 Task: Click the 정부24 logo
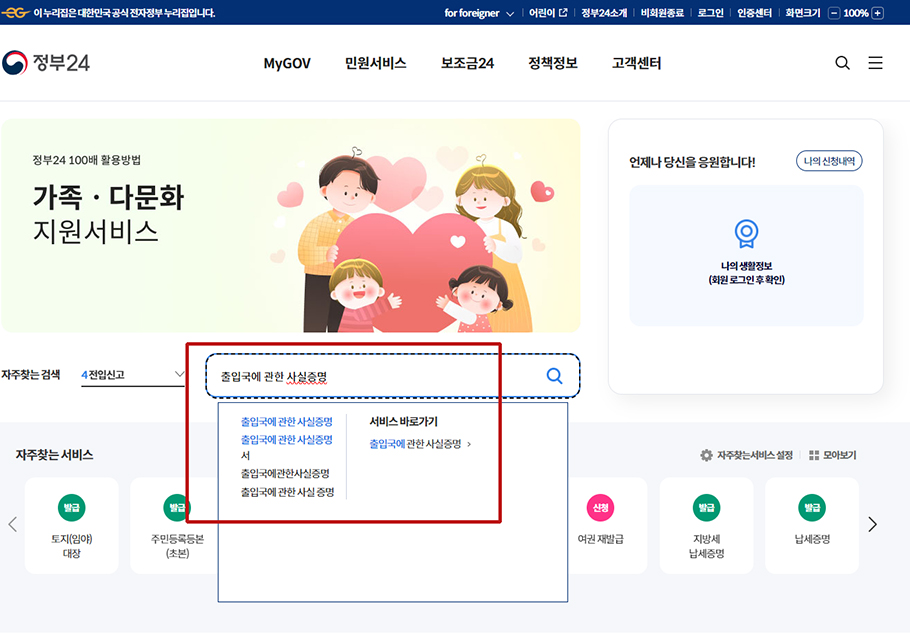46,63
